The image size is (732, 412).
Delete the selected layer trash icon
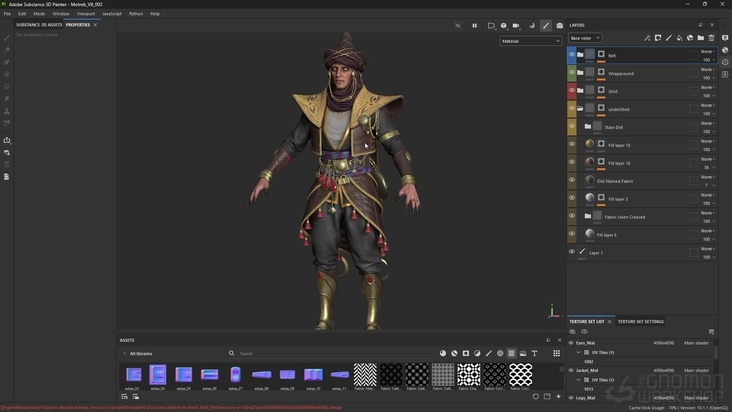pyautogui.click(x=711, y=38)
